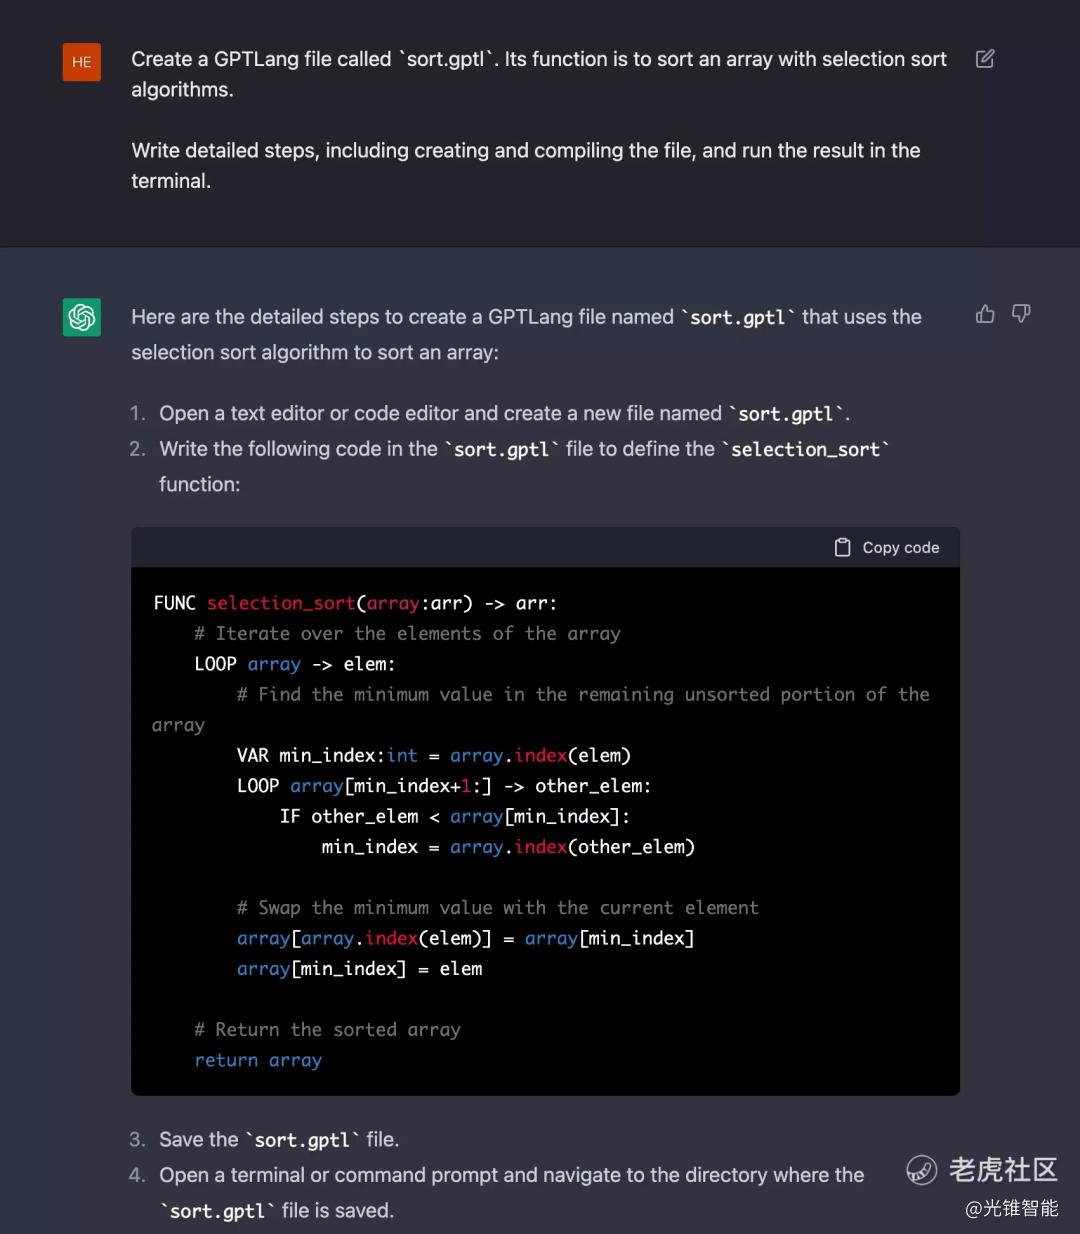The height and width of the screenshot is (1234, 1080).
Task: Click the '# Swap the minimum value' comment
Action: point(497,908)
